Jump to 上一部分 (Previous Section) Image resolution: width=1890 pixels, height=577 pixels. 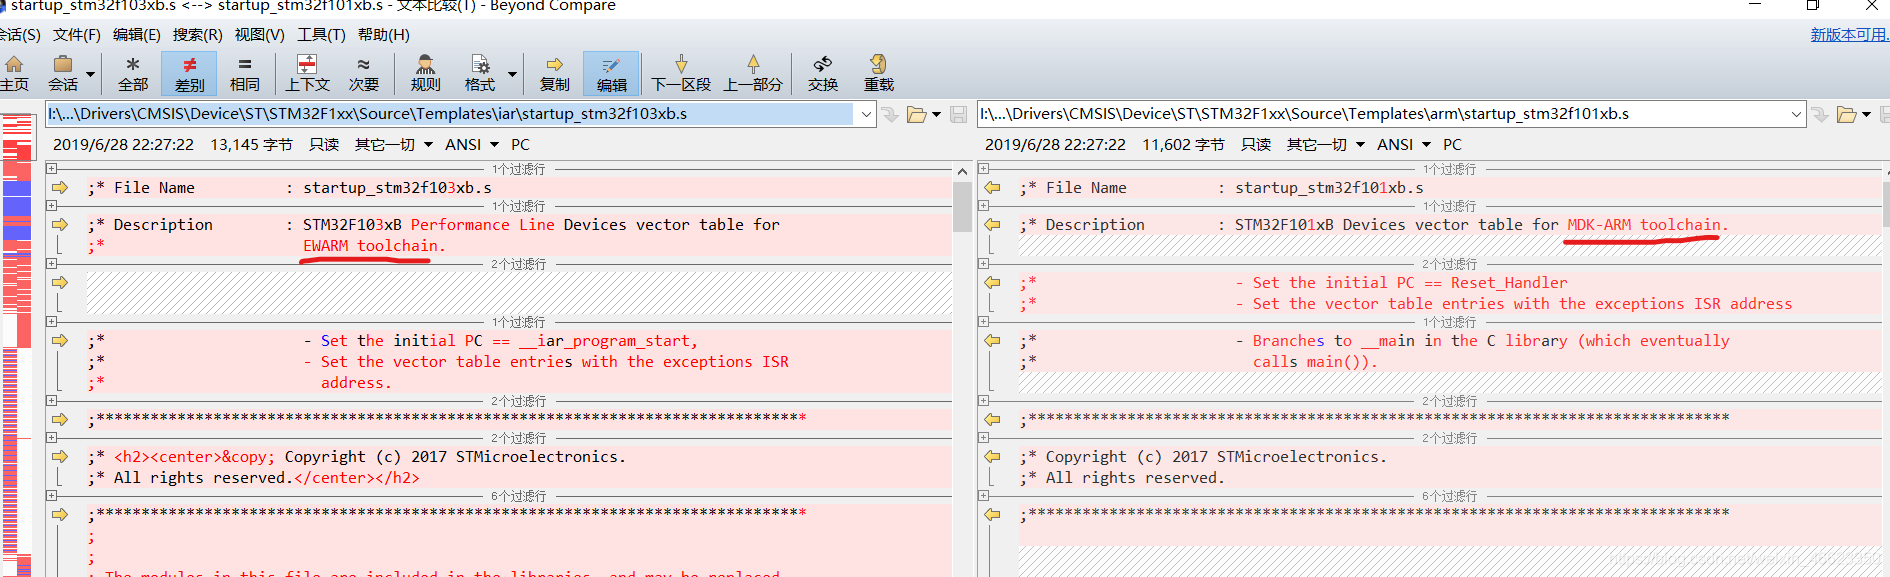753,73
